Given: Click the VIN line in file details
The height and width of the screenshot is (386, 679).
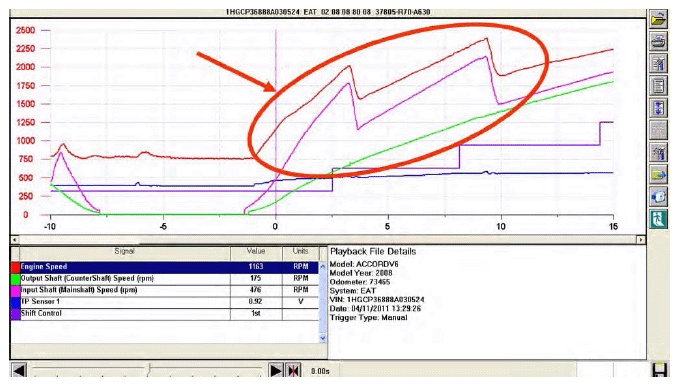Looking at the screenshot, I should click(x=377, y=300).
